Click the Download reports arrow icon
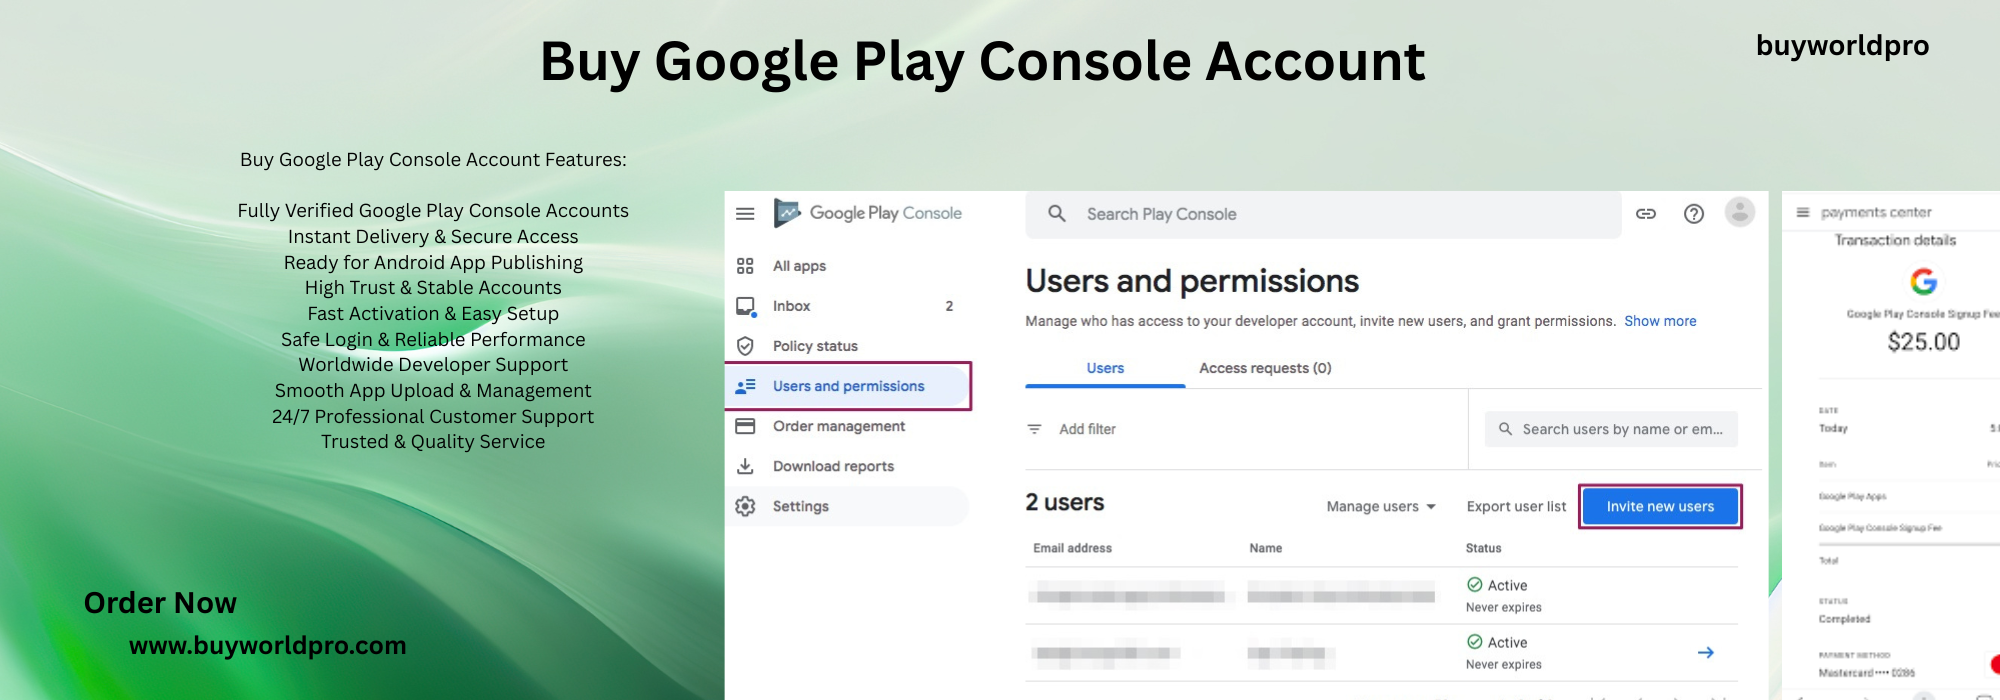2000x700 pixels. coord(745,466)
